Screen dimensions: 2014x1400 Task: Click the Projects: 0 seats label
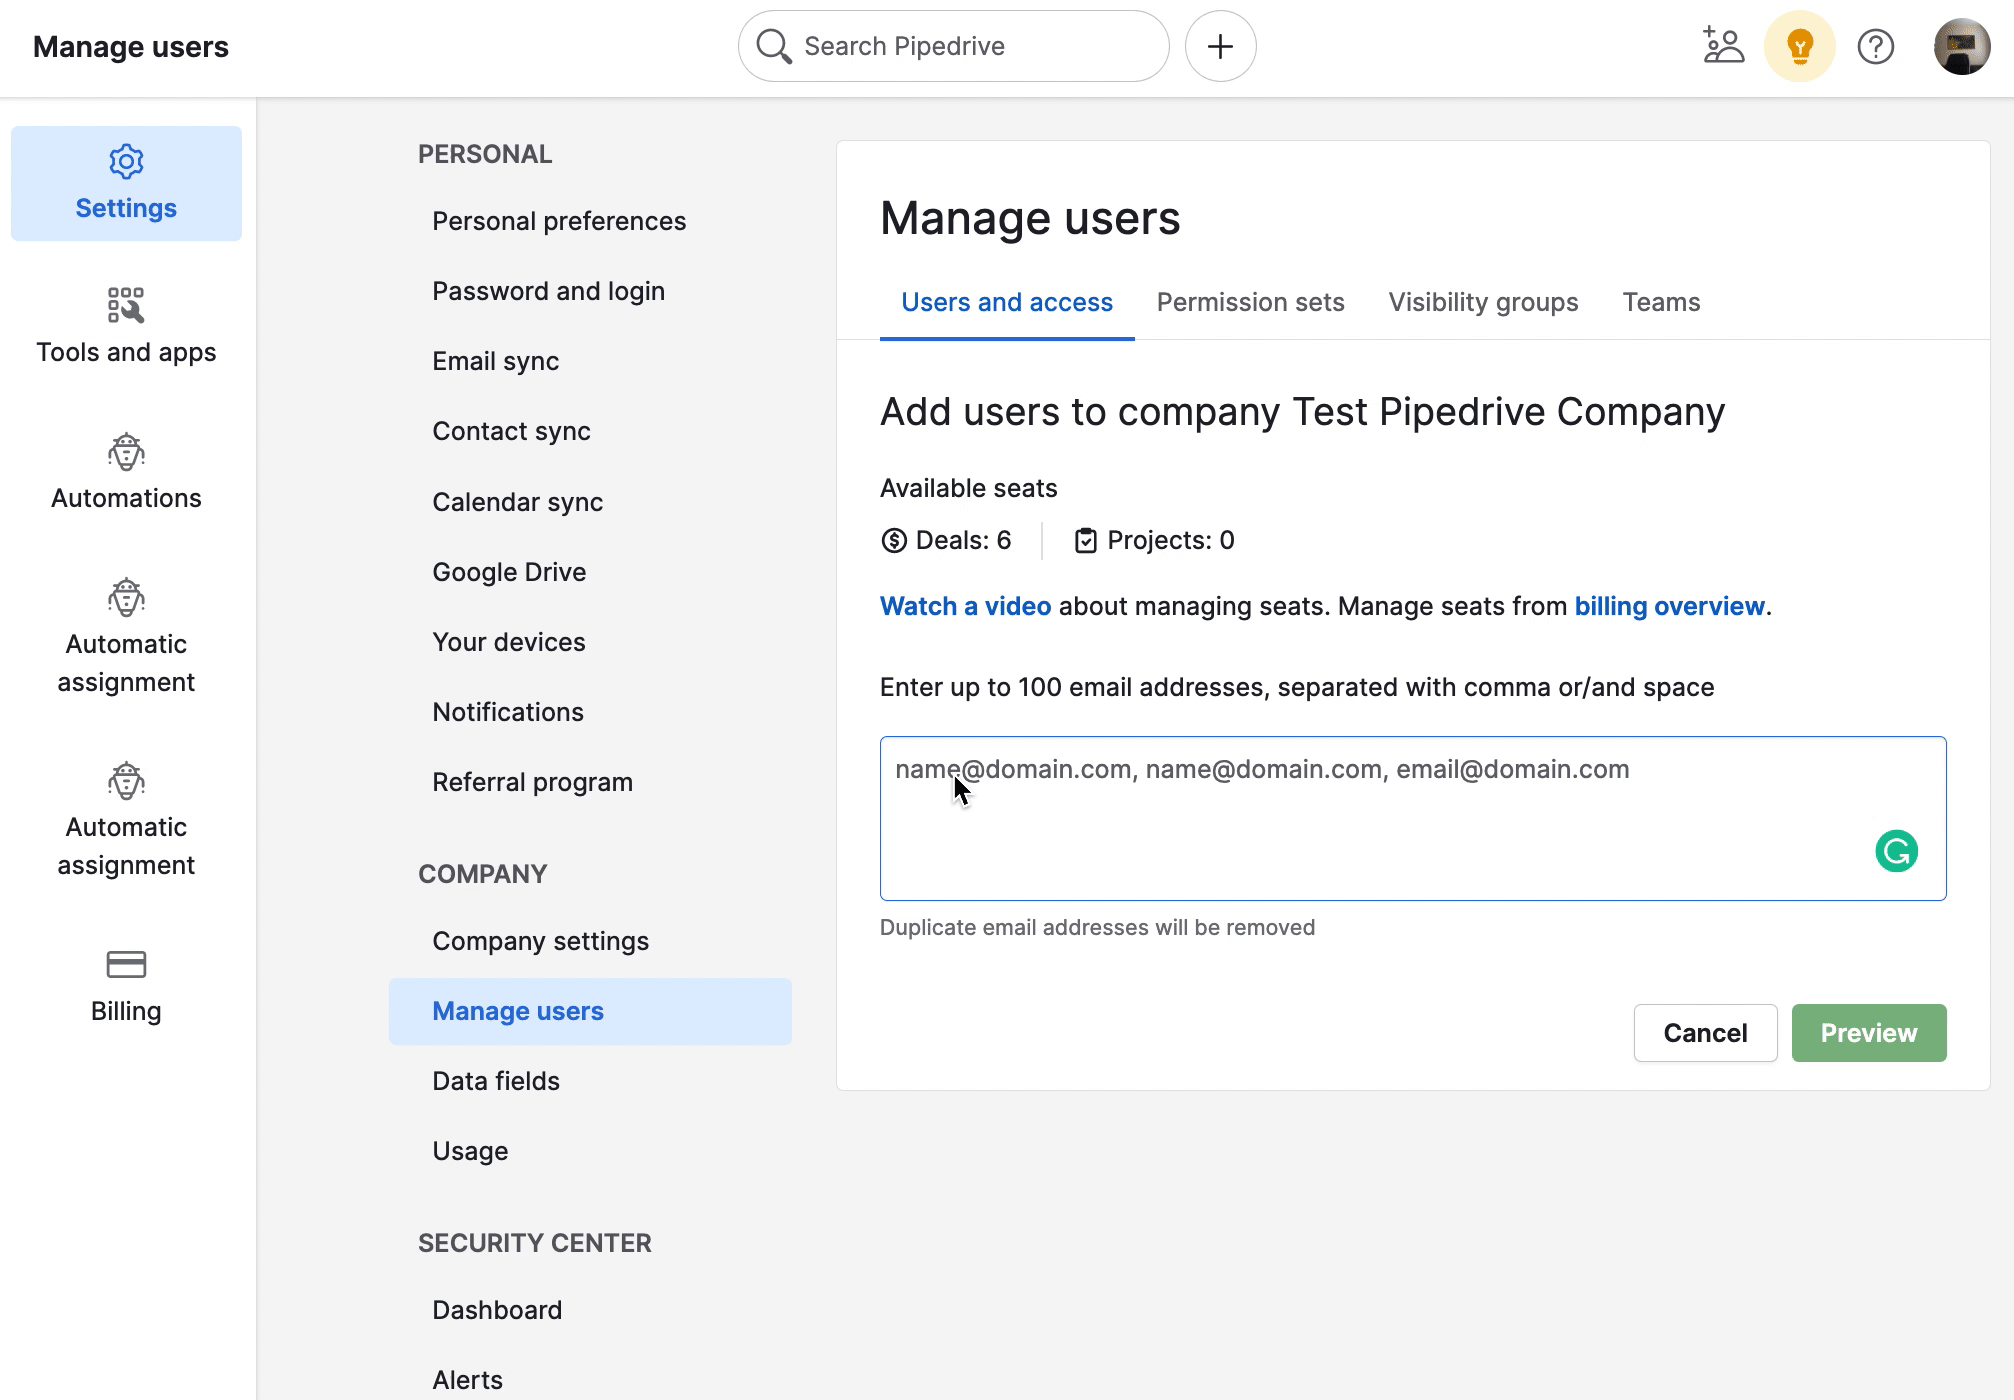[x=1154, y=540]
